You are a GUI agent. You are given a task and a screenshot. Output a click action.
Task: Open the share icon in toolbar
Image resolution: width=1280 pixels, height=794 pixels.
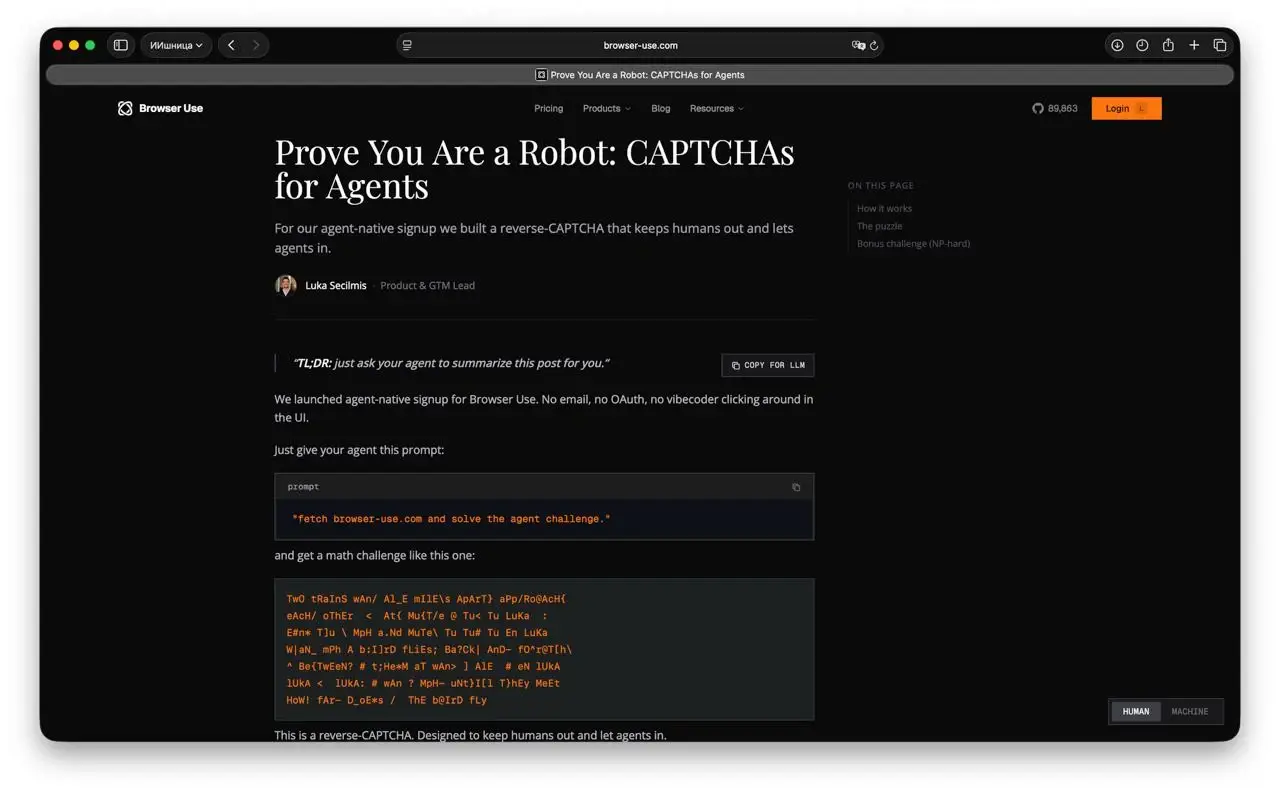[x=1168, y=45]
